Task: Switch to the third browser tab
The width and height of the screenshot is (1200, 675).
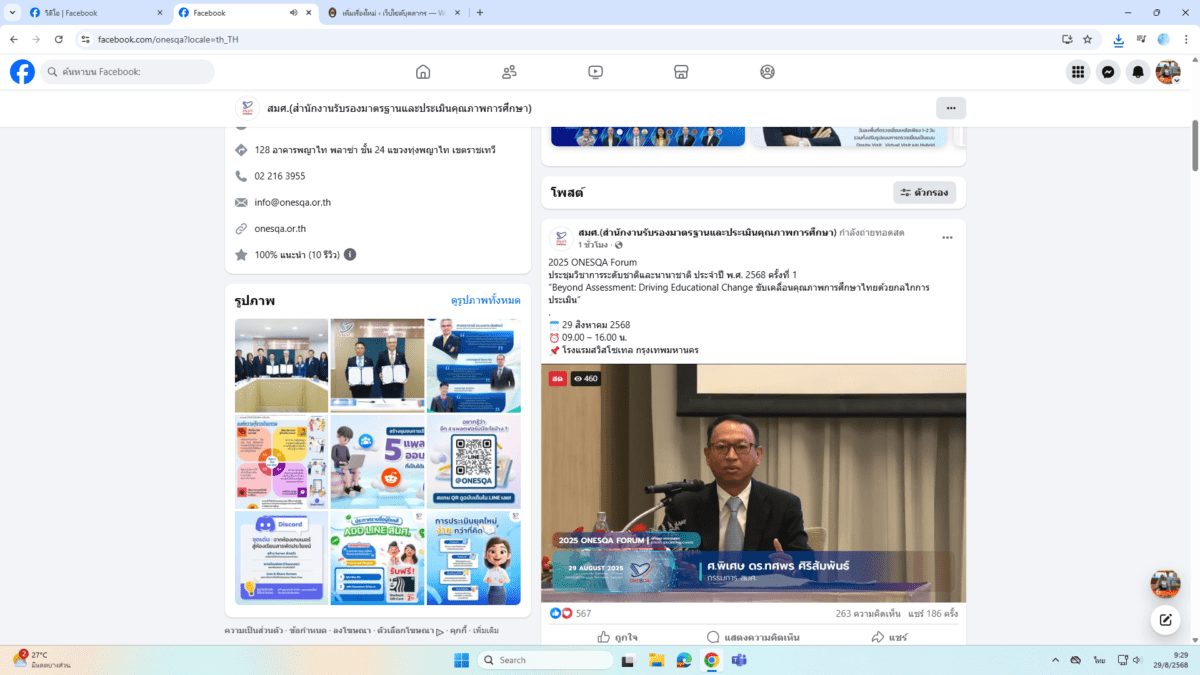Action: coord(394,13)
